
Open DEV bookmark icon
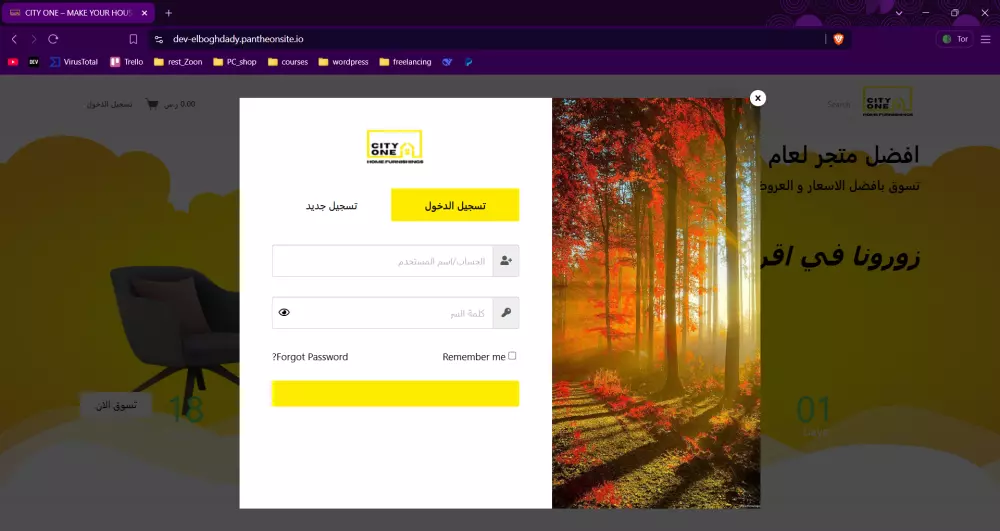click(x=34, y=62)
